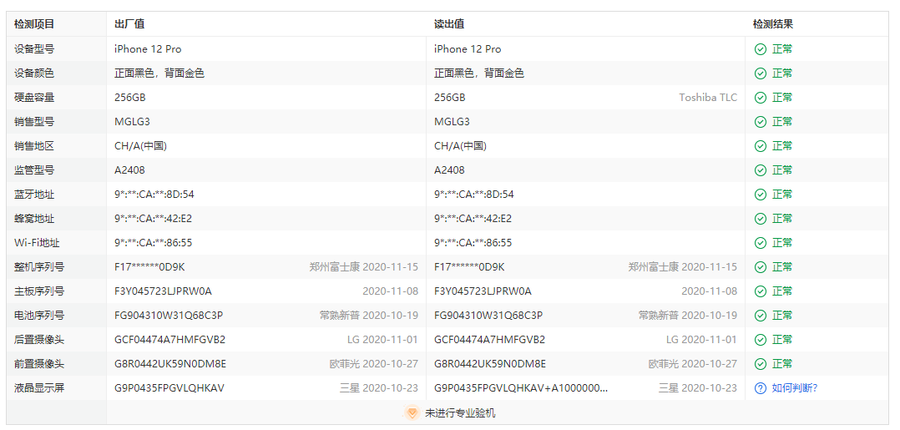Select the 检测结果 column header

773,24
